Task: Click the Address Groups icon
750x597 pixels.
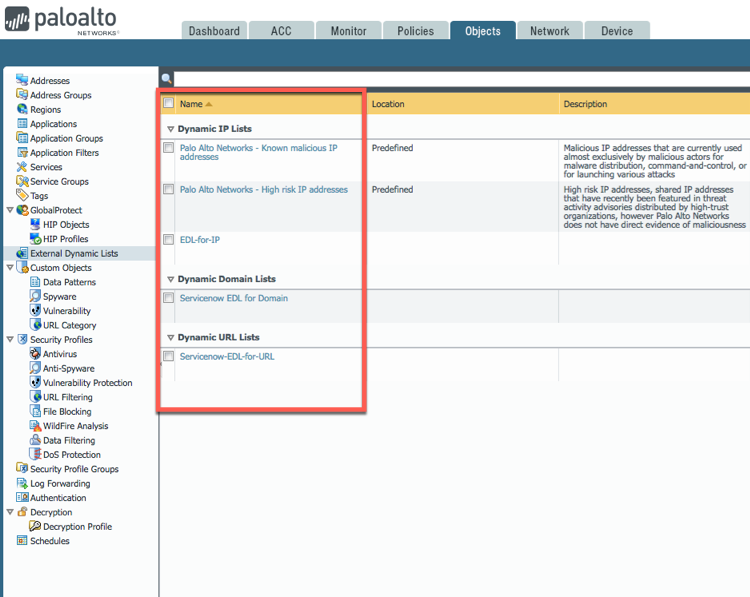Action: point(22,94)
